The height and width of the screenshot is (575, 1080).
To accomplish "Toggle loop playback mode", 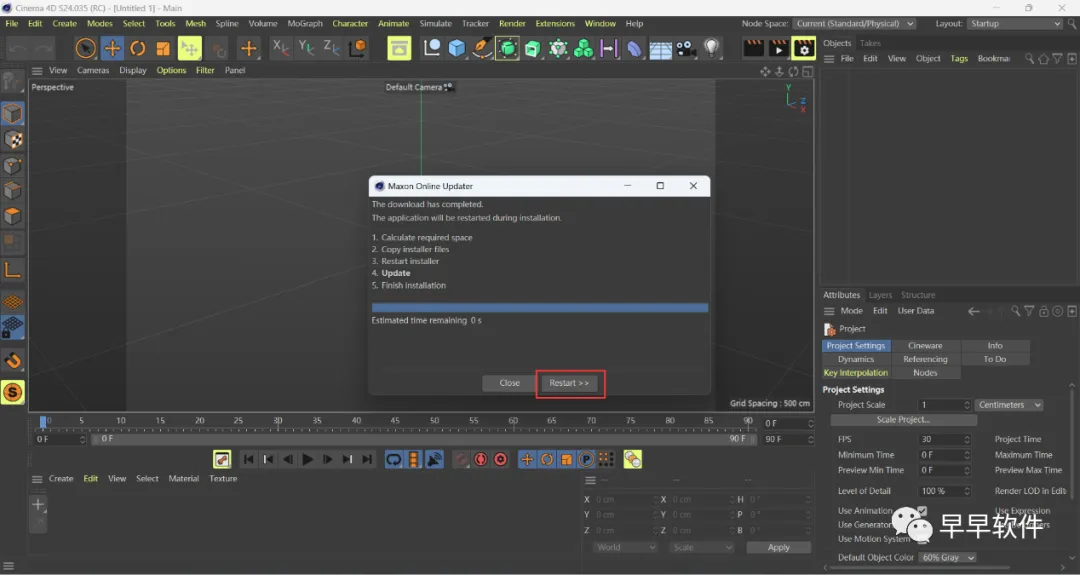I will point(394,459).
